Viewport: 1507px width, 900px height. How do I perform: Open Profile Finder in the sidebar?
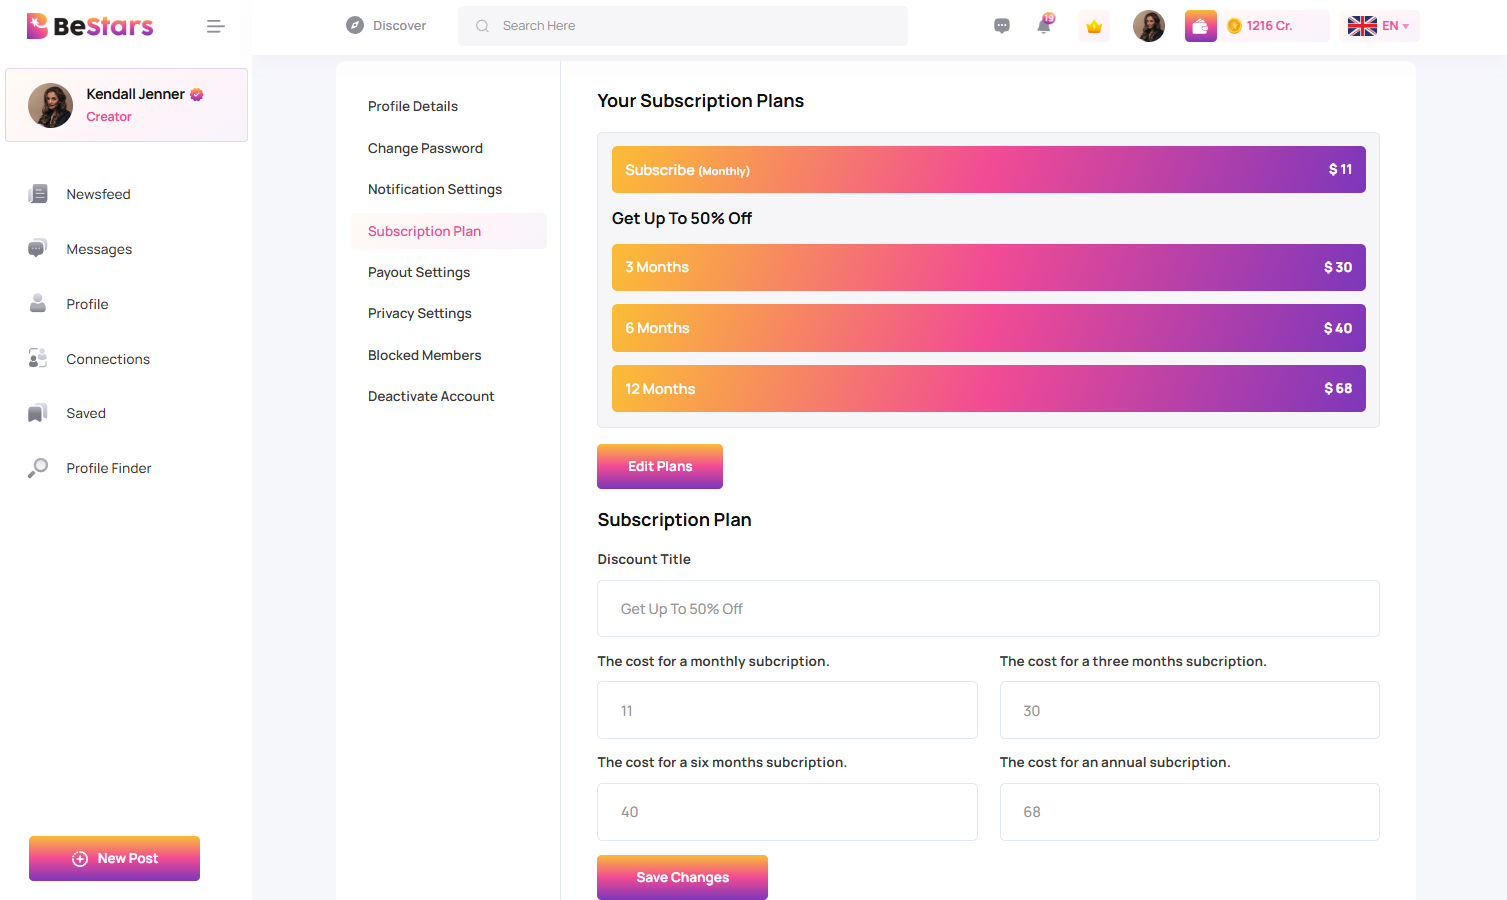(108, 468)
